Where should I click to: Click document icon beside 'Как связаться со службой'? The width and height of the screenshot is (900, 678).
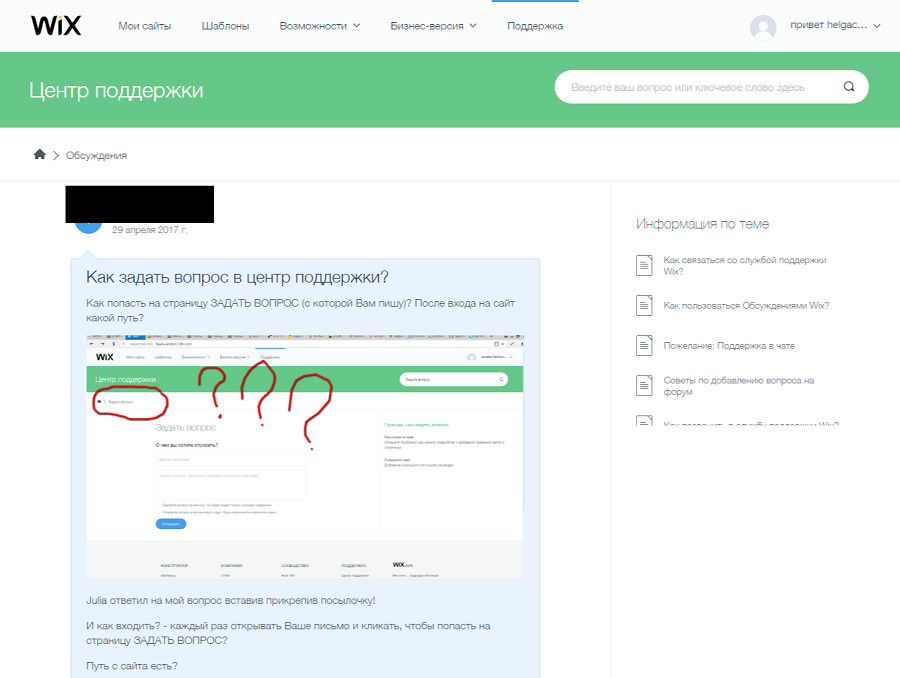point(644,265)
